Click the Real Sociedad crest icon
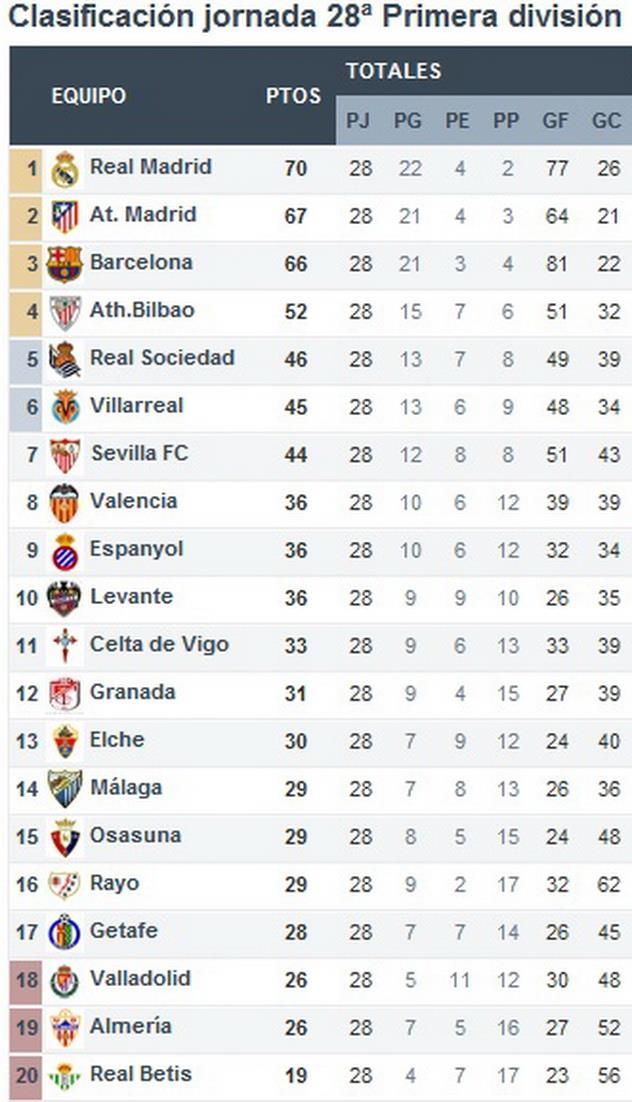This screenshot has height=1102, width=632. point(65,360)
